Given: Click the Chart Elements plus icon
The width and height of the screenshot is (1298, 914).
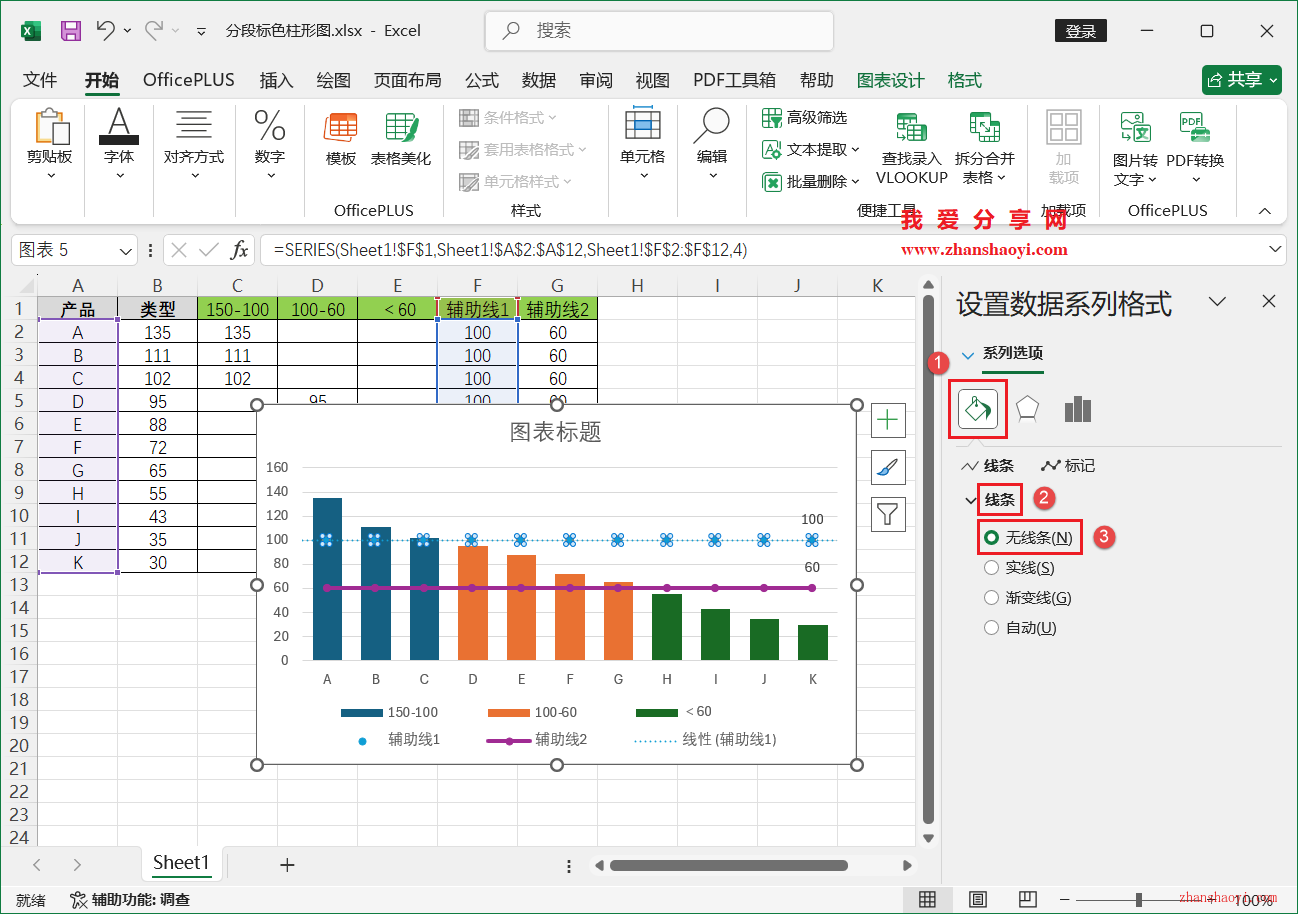Looking at the screenshot, I should tap(888, 420).
